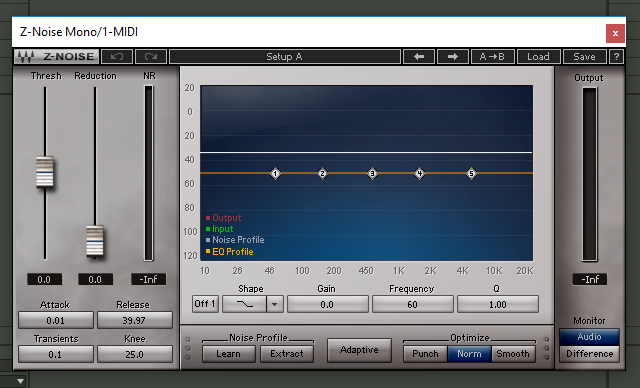640x388 pixels.
Task: Click the Undo arrow button
Action: pyautogui.click(x=117, y=57)
